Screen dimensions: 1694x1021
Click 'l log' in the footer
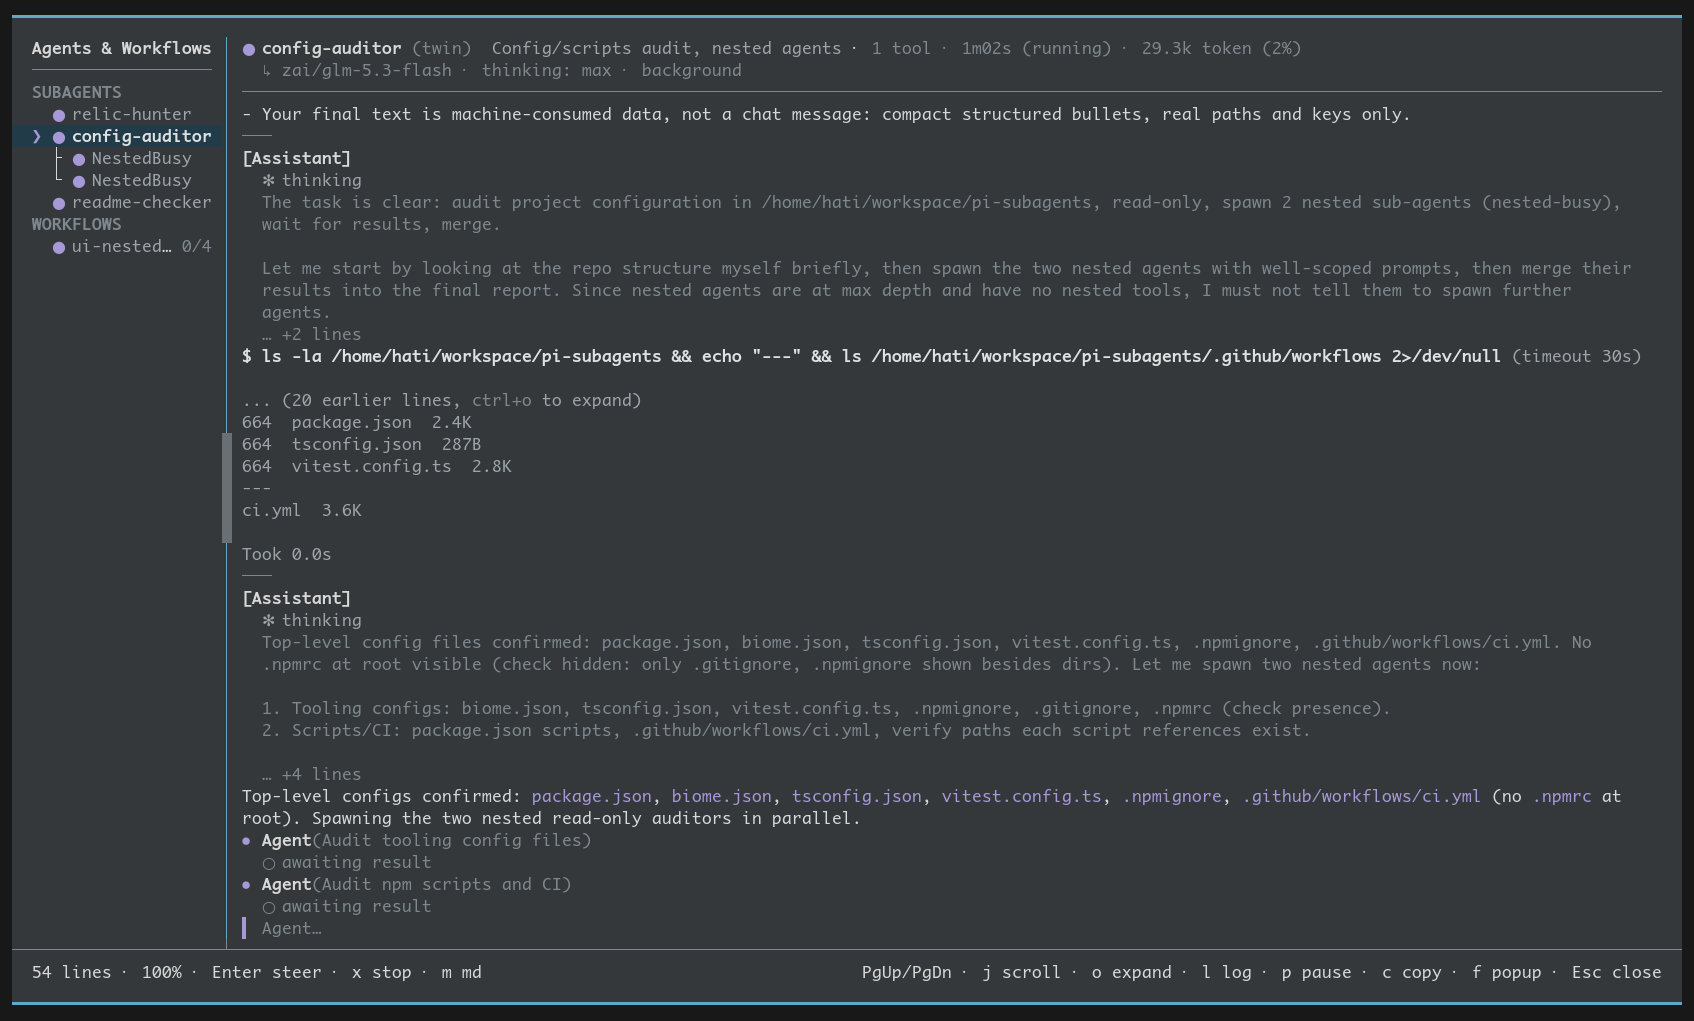(x=1226, y=972)
